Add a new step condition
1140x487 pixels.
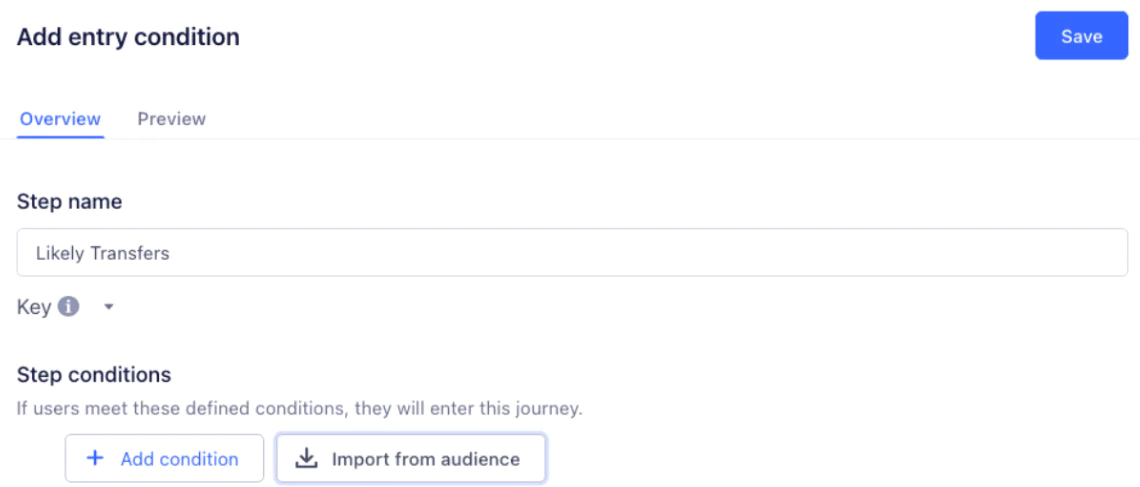(164, 459)
